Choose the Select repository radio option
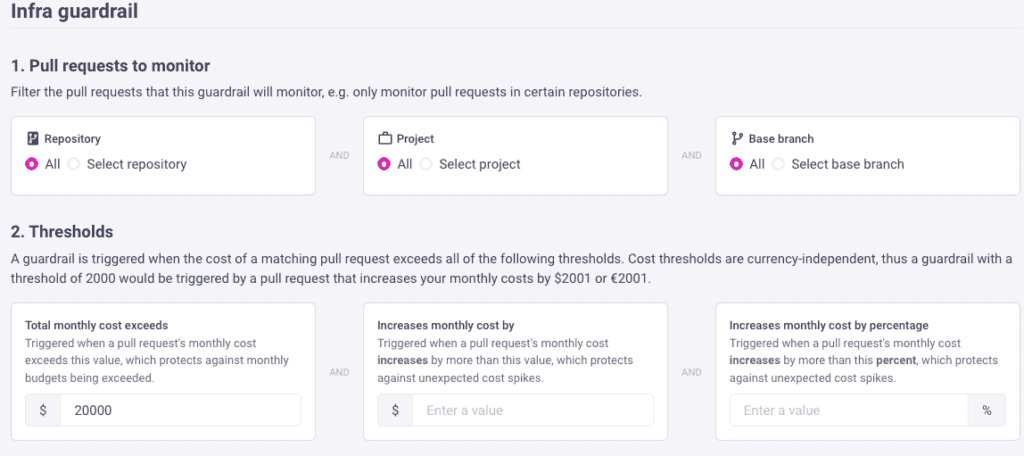The image size is (1024, 456). pos(74,164)
